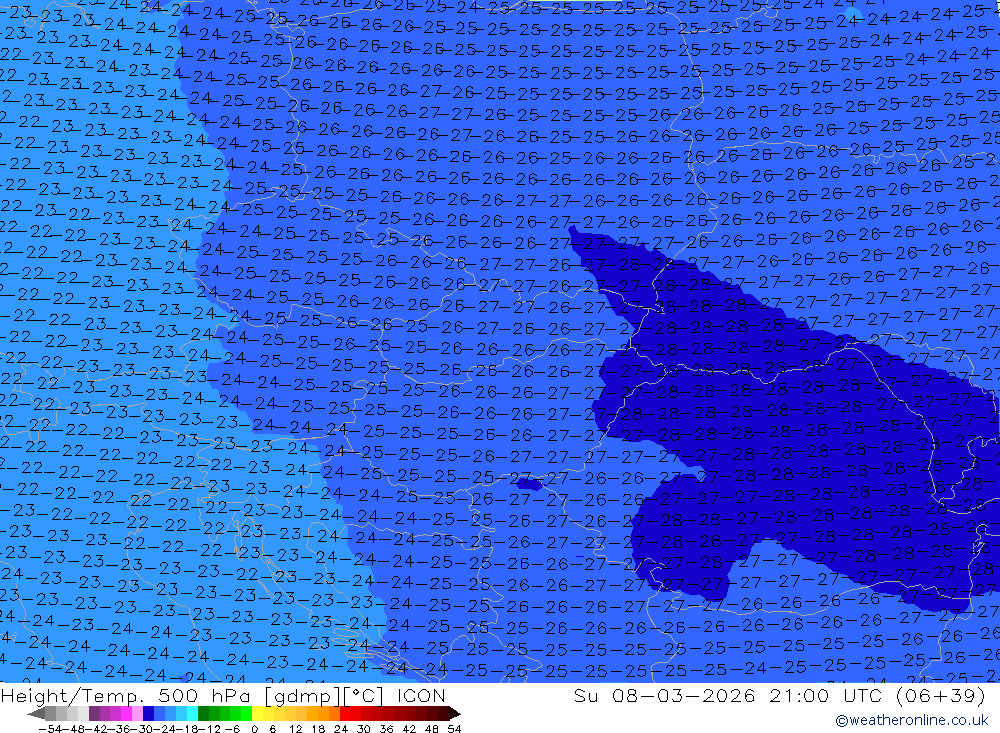Click the bright red legend swatch above 24

(345, 713)
